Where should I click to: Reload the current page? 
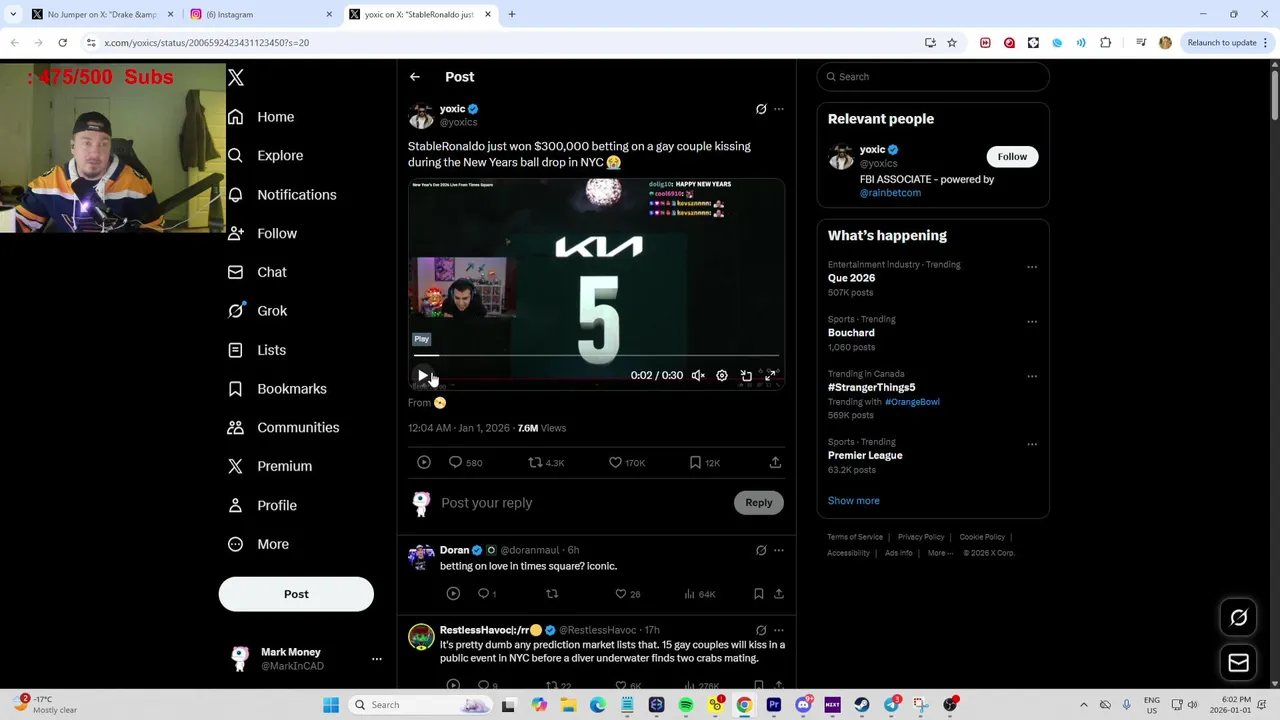click(x=62, y=42)
